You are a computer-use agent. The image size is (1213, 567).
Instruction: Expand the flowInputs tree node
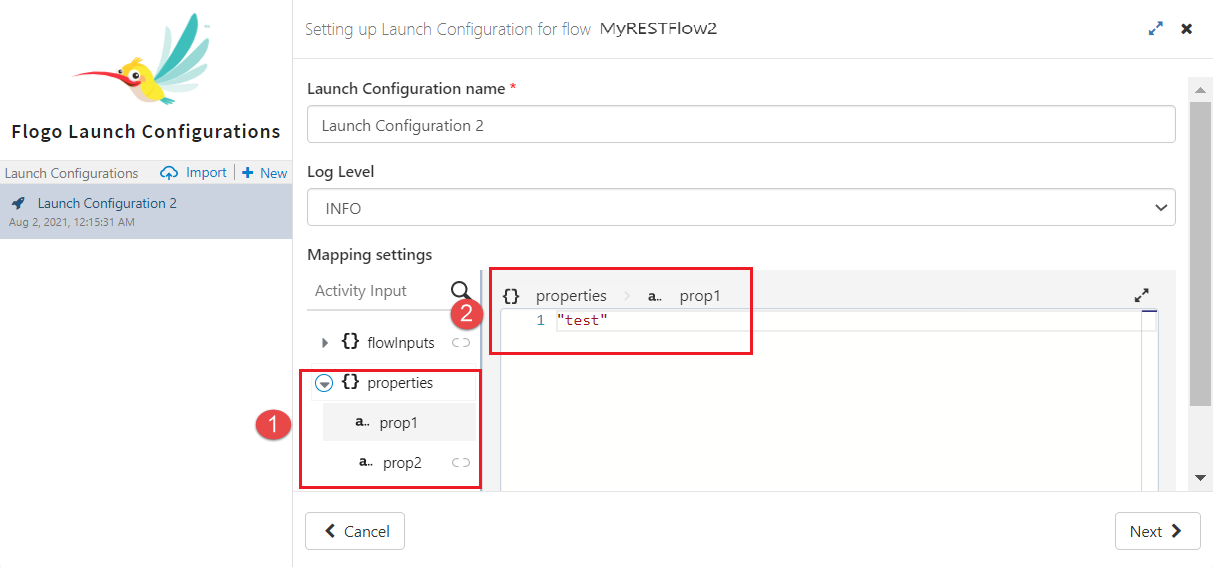325,343
